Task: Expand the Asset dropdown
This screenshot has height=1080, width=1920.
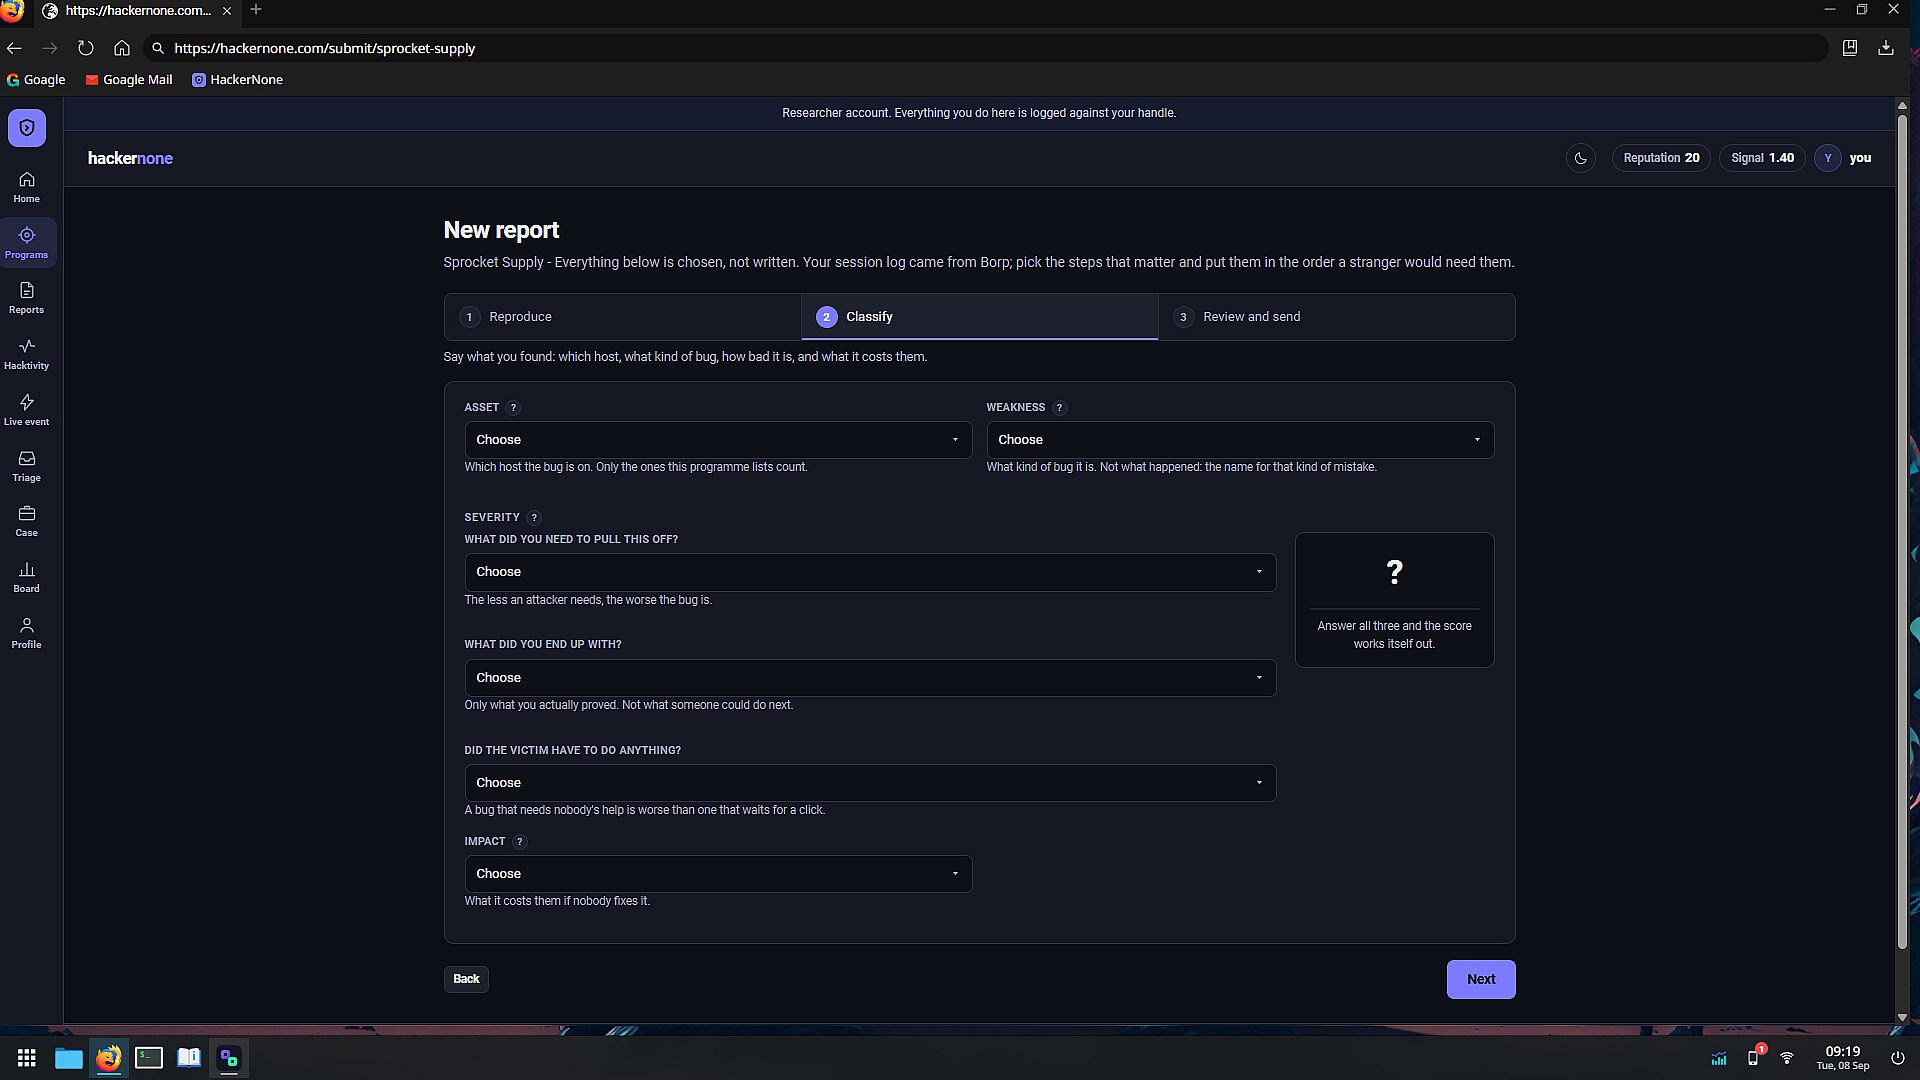Action: tap(718, 440)
